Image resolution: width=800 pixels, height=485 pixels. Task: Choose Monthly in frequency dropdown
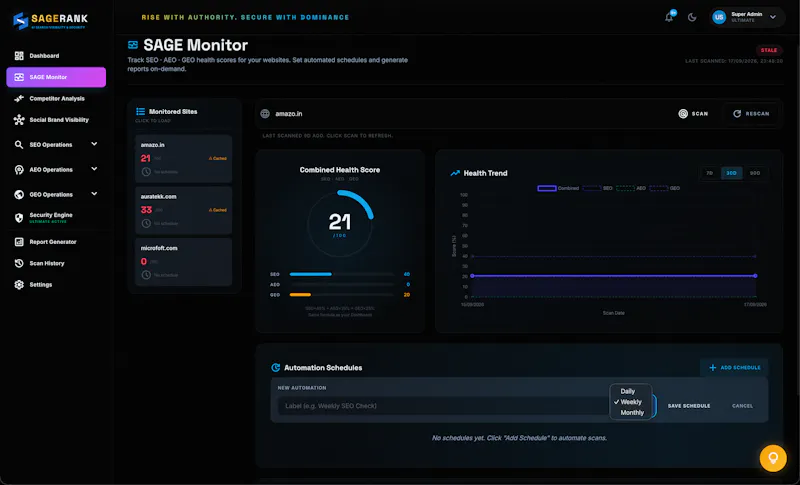[x=631, y=413]
